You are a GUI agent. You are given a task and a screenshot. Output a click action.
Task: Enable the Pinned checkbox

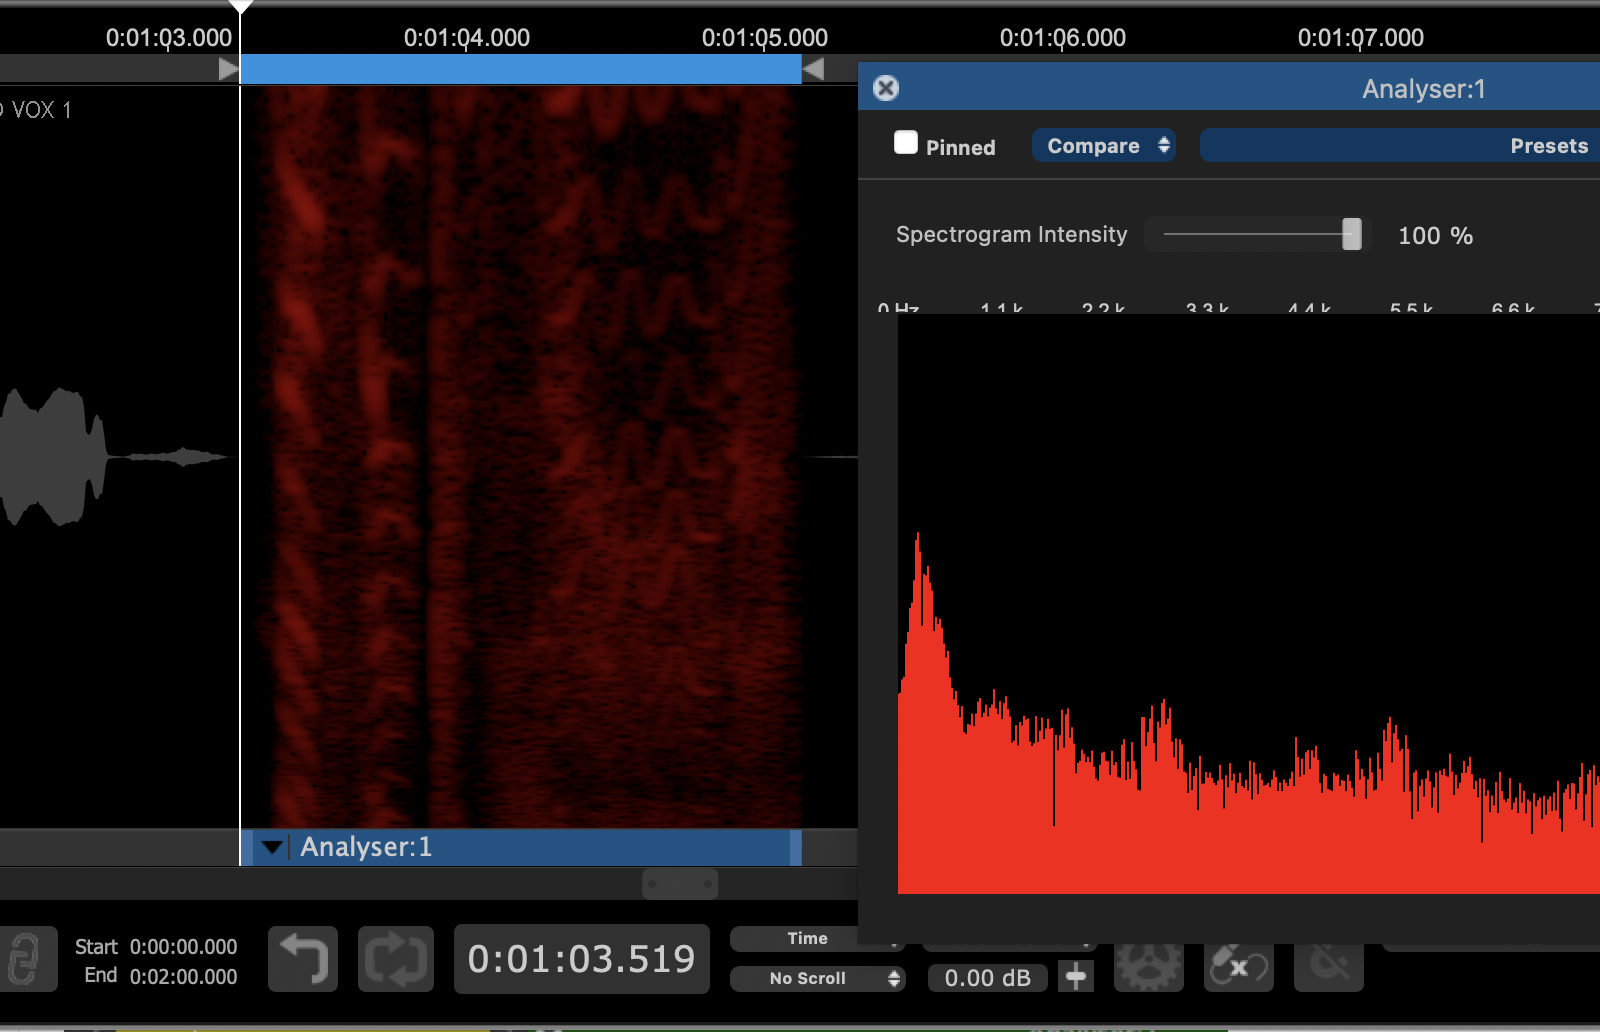[906, 143]
